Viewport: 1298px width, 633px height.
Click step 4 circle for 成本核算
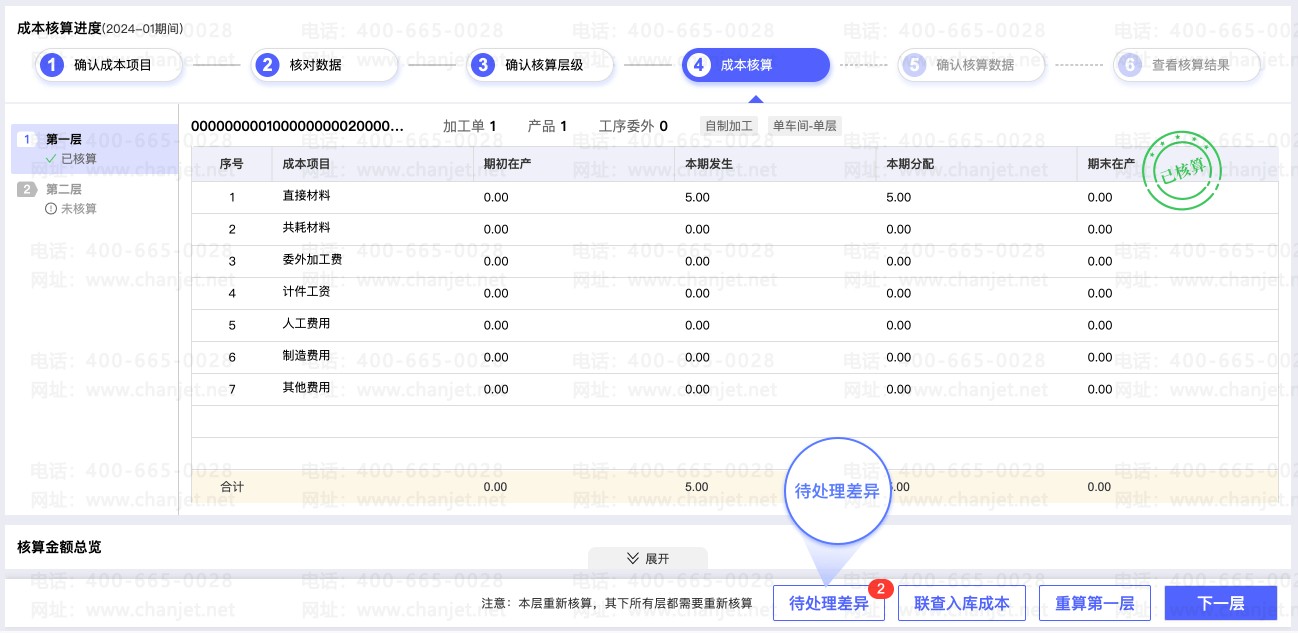(699, 65)
